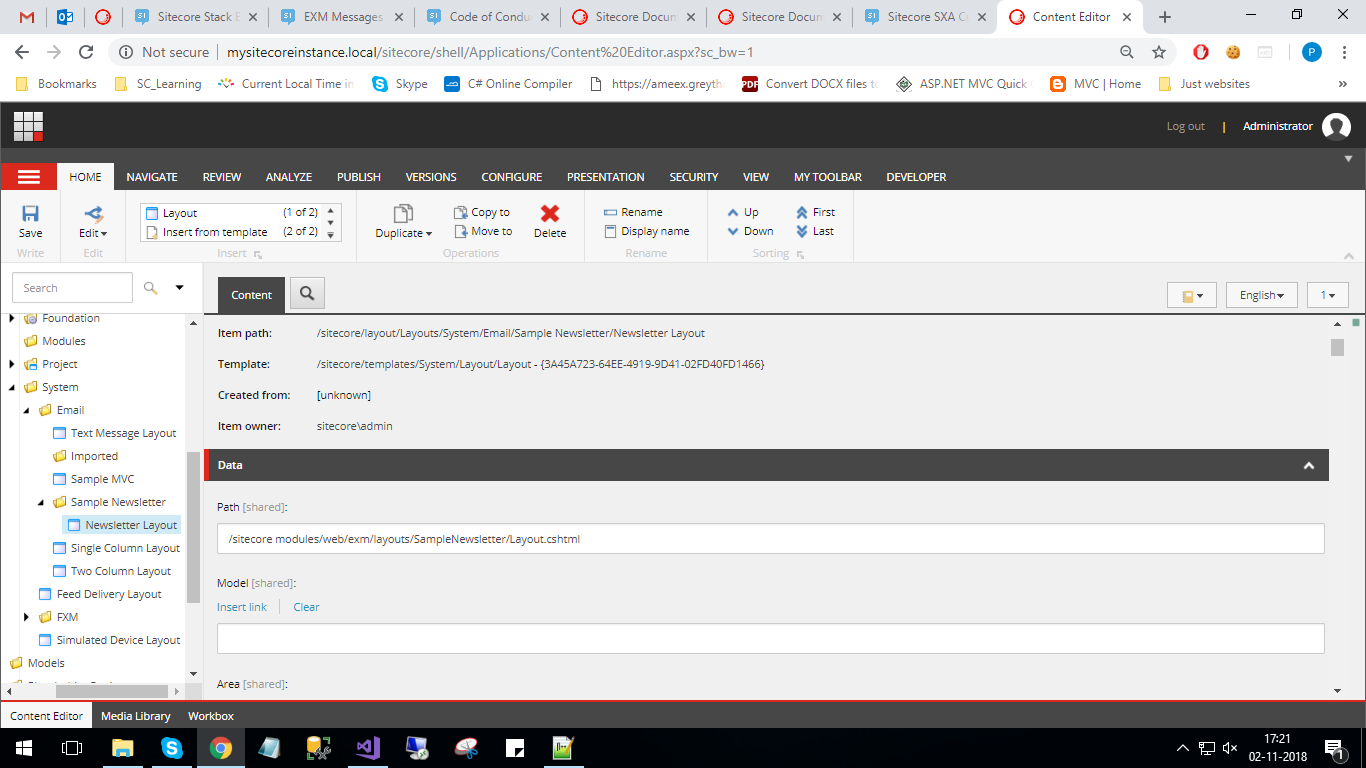Open Skype from the Windows taskbar
This screenshot has height=768, width=1366.
pos(172,747)
